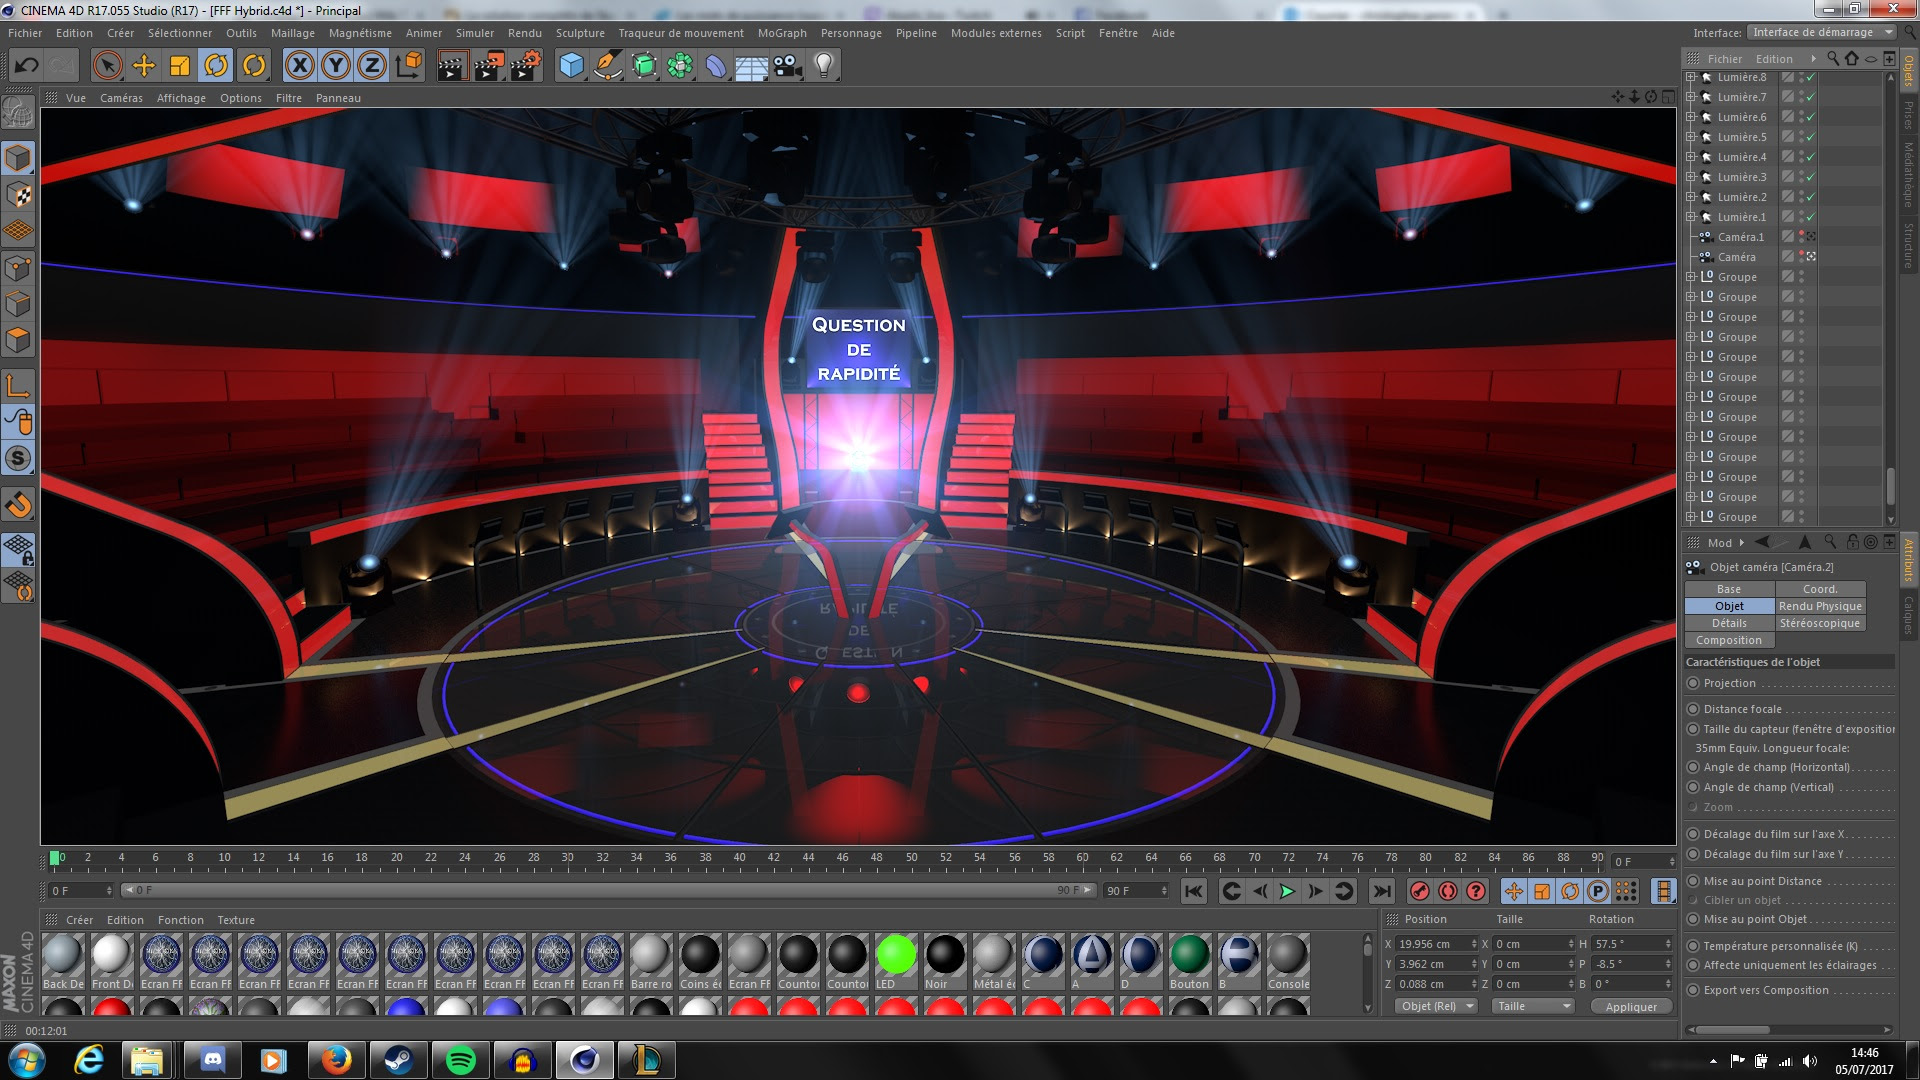Jump to the end of the animation
Image resolution: width=1920 pixels, height=1080 pixels.
[1382, 891]
